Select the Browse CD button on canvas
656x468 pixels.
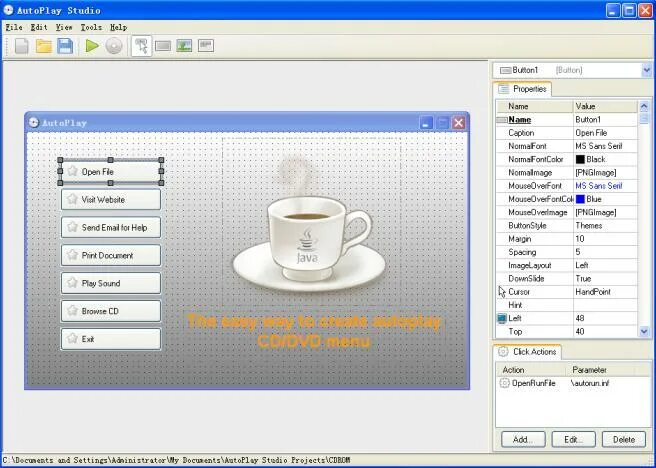coord(111,311)
